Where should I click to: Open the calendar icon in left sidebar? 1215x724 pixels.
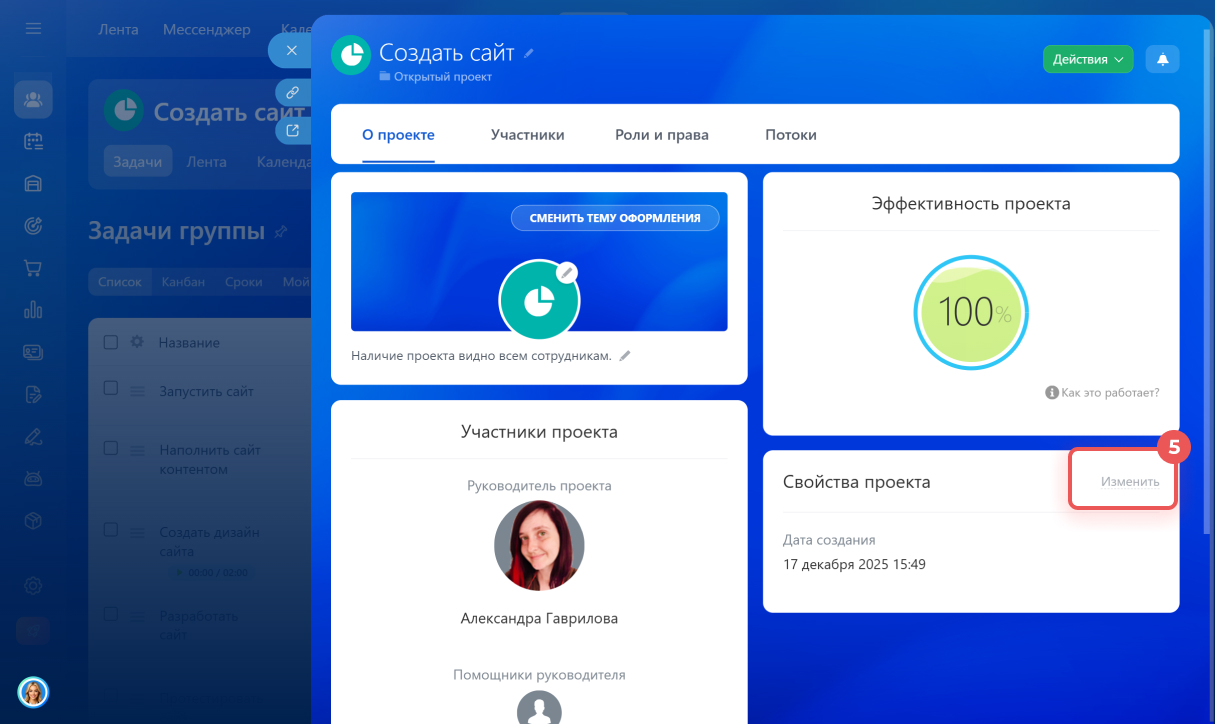(x=33, y=141)
